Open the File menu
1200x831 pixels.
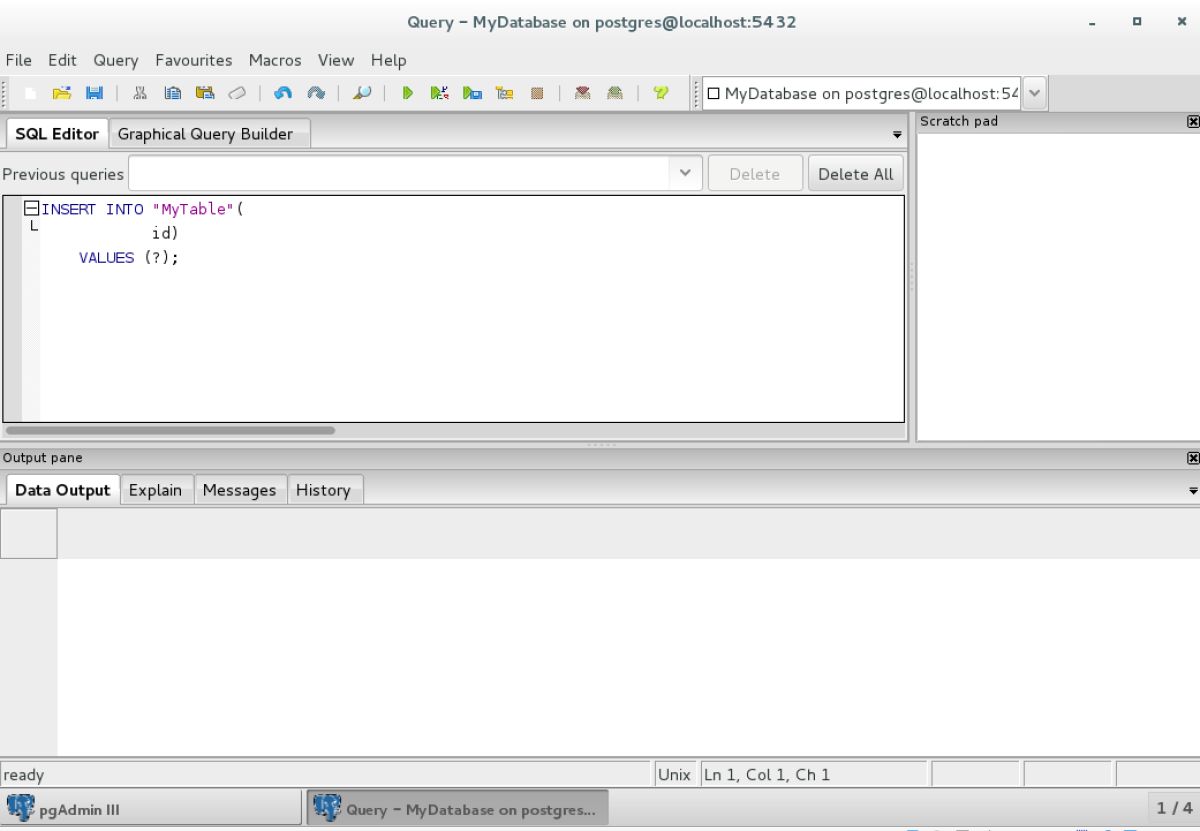(19, 60)
